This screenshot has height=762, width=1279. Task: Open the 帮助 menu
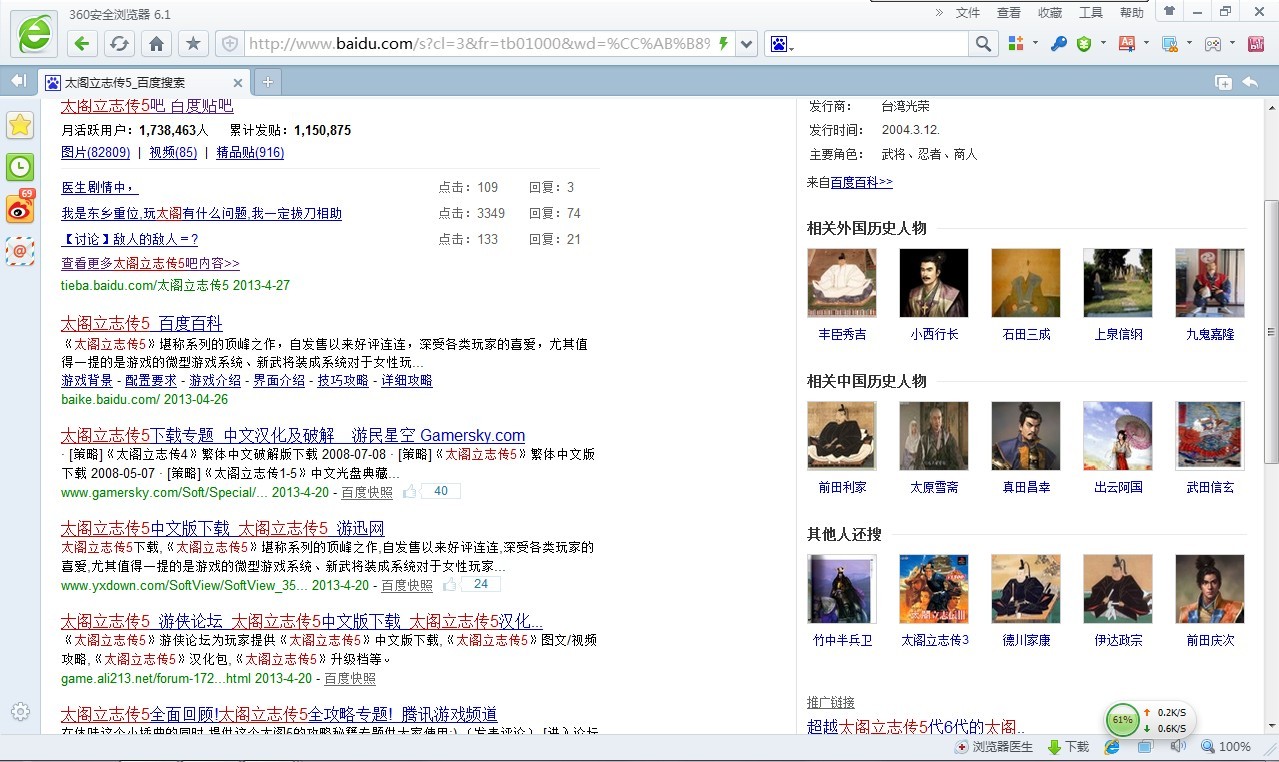pos(1132,13)
